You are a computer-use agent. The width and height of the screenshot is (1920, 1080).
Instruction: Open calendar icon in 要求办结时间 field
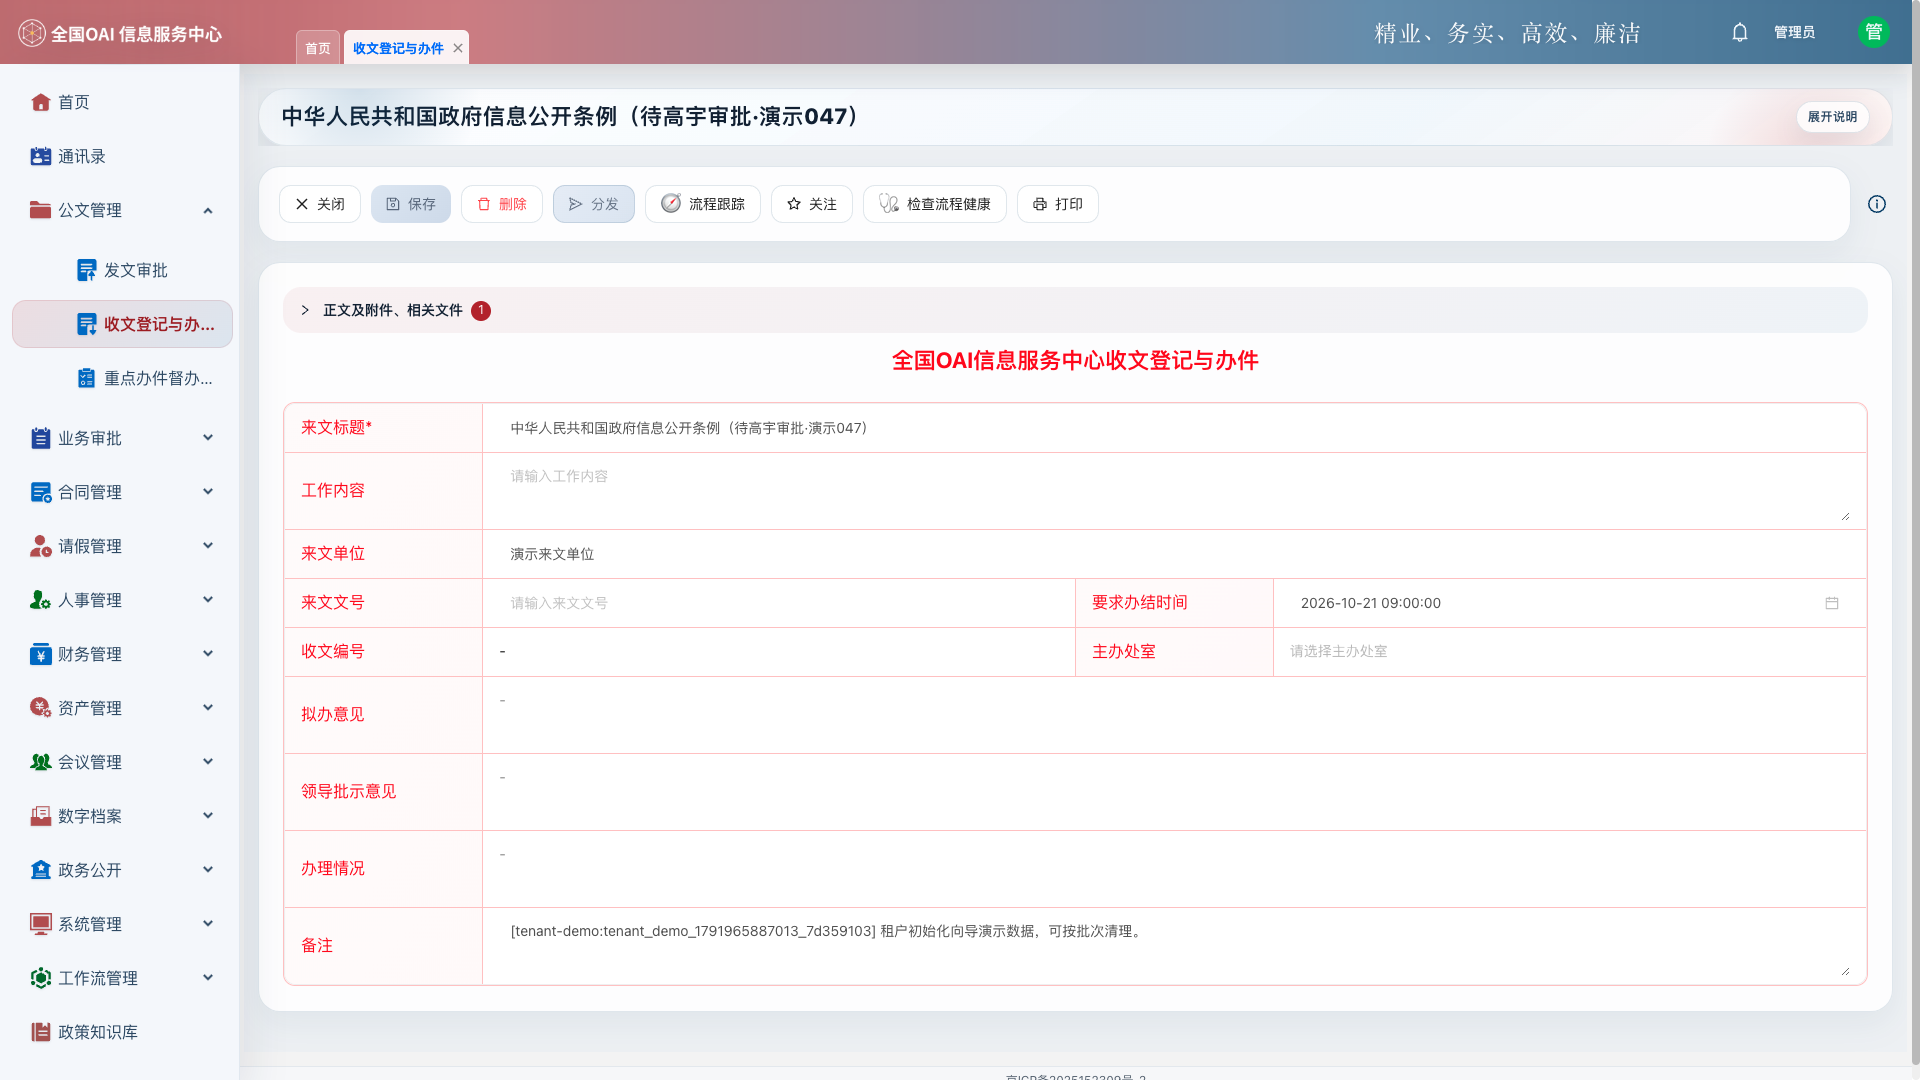(x=1832, y=603)
